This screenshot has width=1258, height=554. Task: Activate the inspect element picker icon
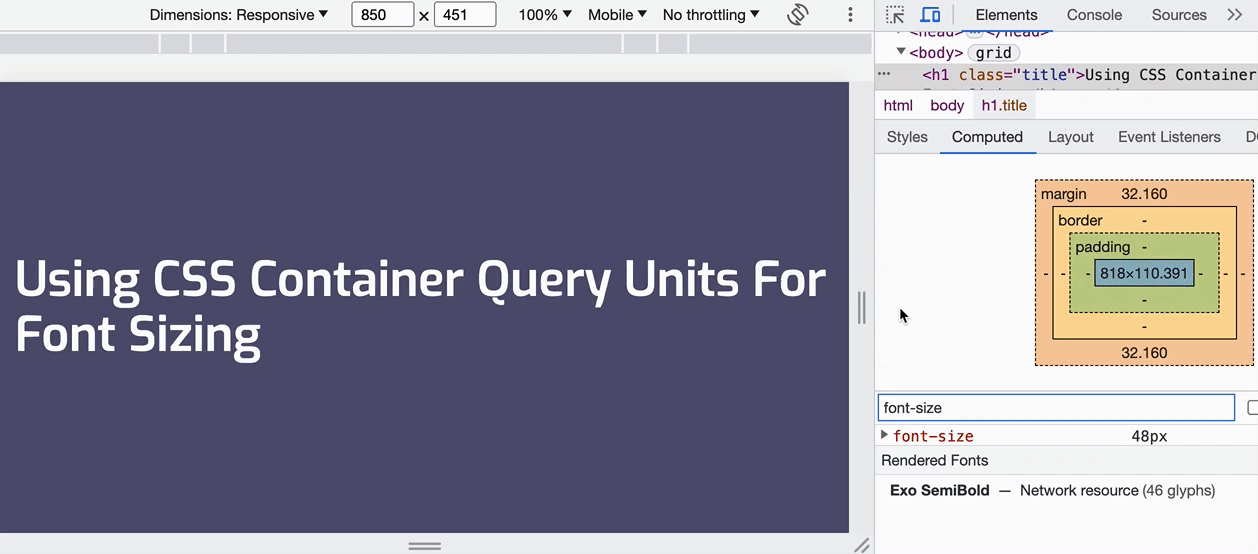pos(895,15)
